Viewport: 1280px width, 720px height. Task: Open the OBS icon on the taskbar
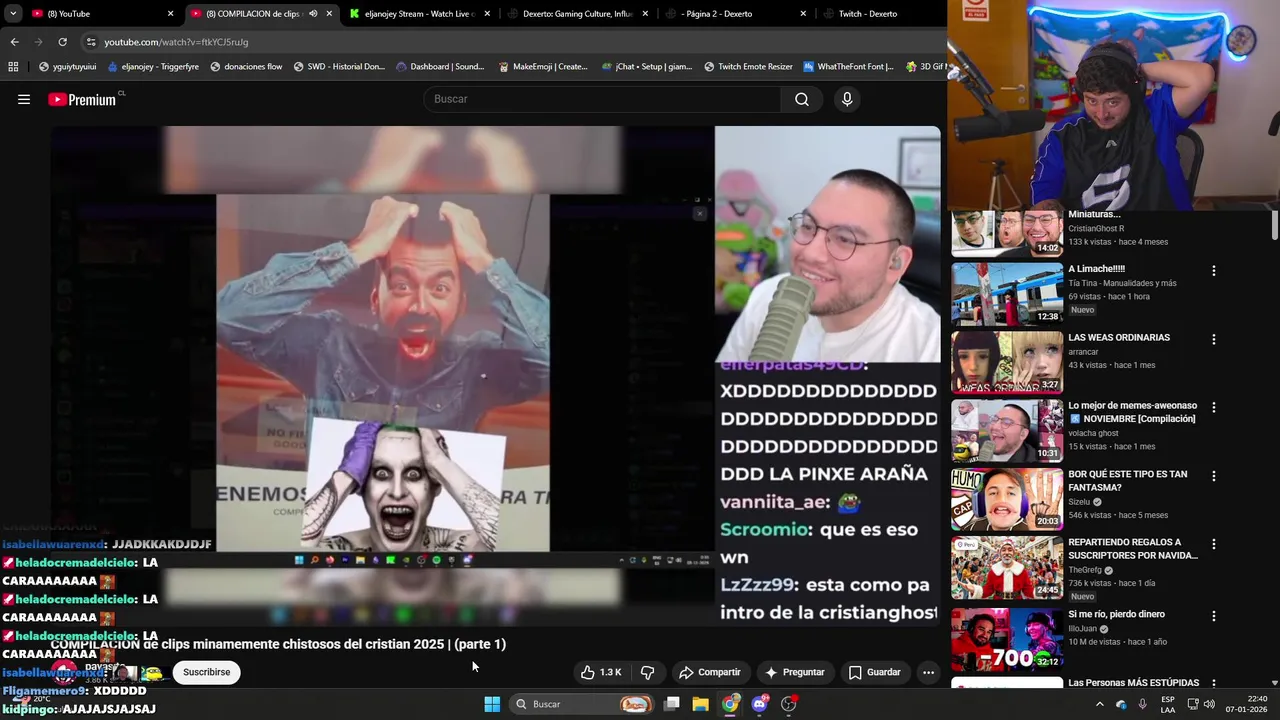click(x=789, y=704)
